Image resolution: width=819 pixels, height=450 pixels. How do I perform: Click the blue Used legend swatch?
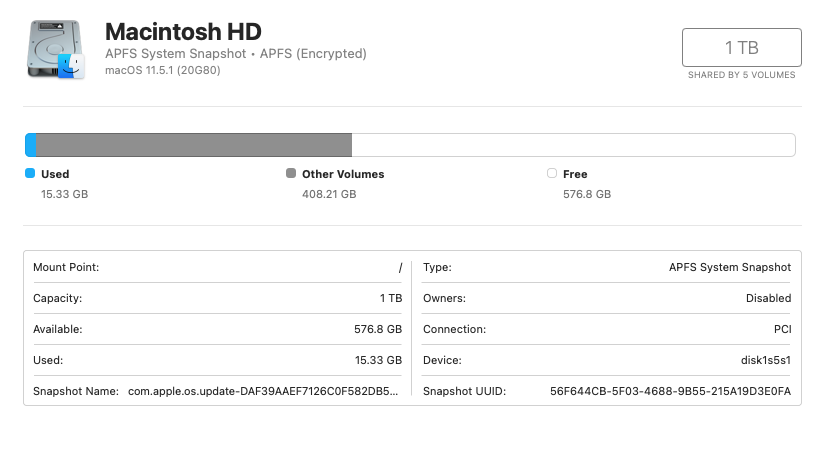click(30, 173)
